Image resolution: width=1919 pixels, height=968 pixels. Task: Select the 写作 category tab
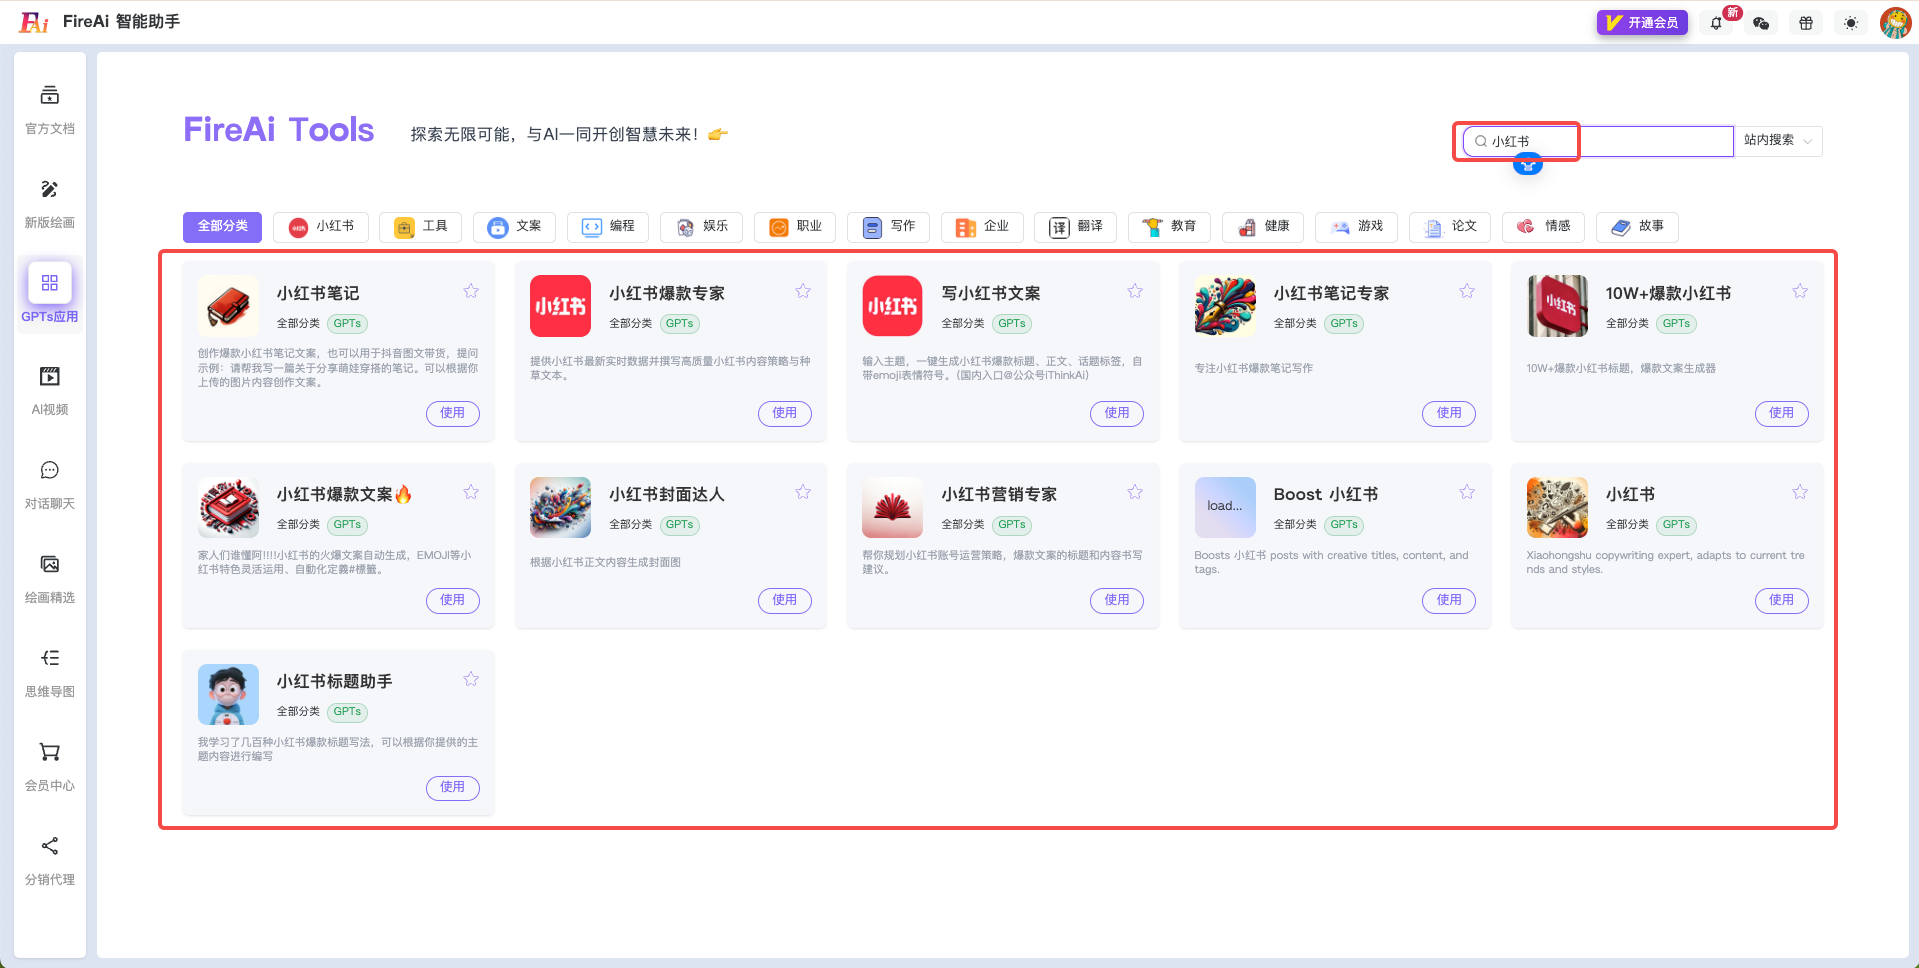click(888, 227)
